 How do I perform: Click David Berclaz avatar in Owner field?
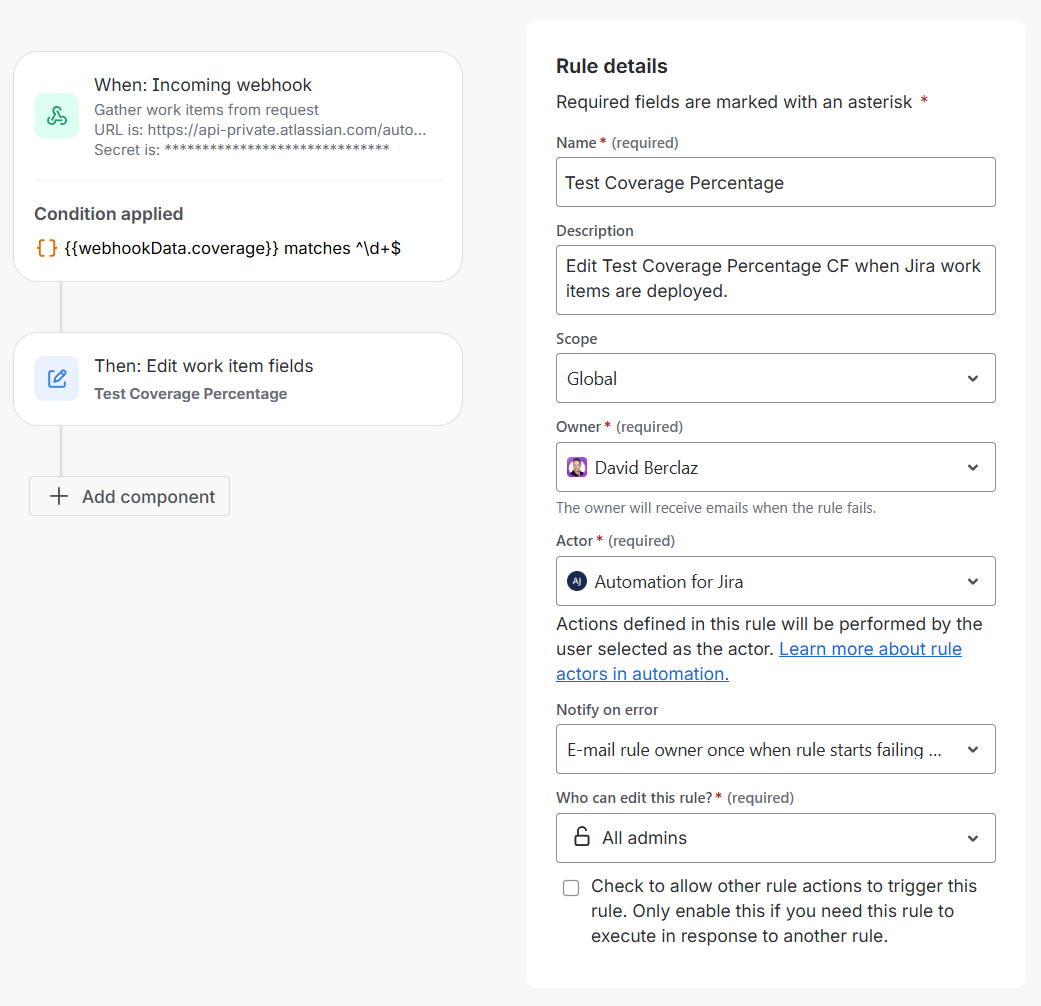pos(577,467)
